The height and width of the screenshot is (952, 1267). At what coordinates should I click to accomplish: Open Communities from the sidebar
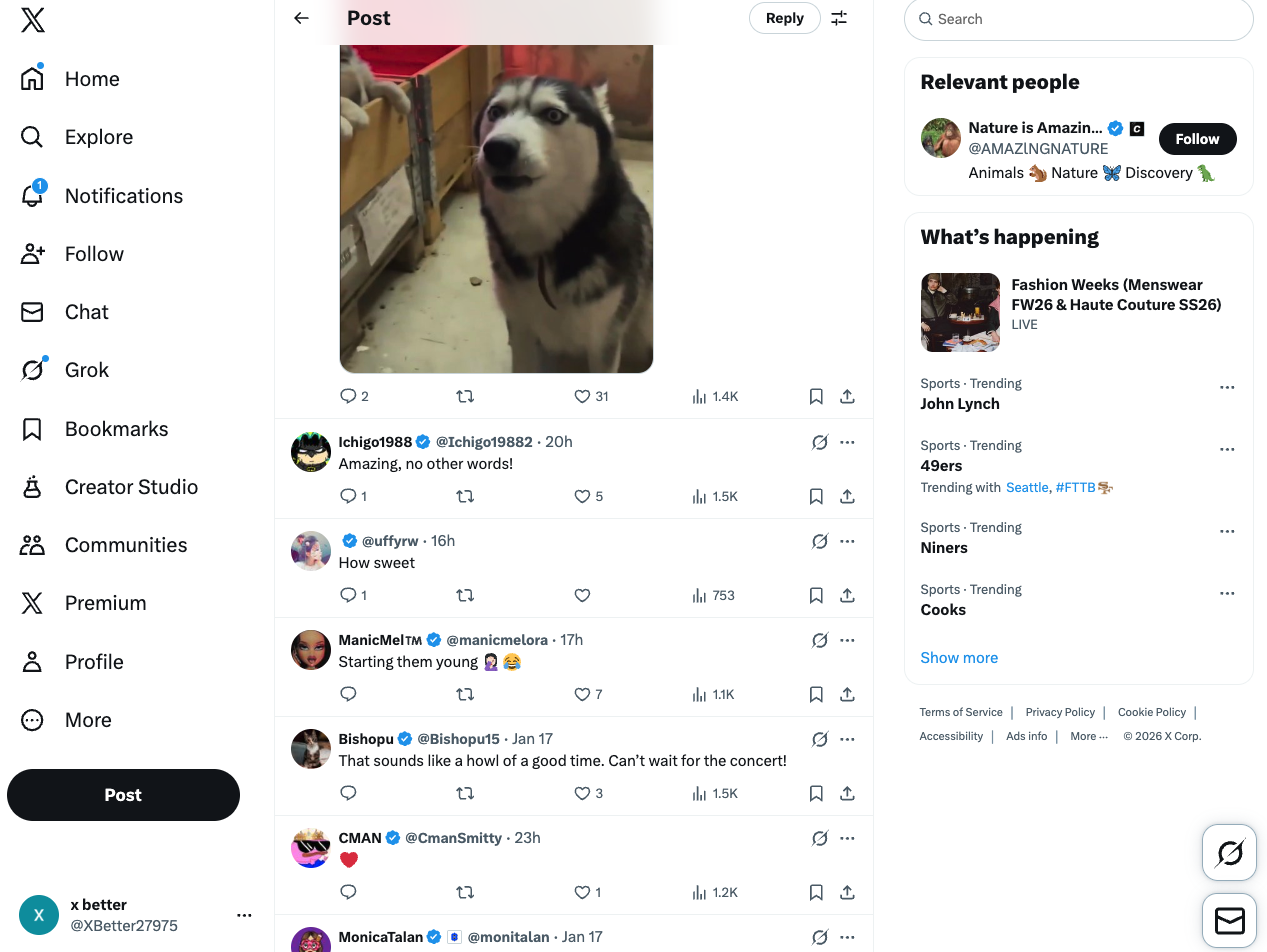126,545
